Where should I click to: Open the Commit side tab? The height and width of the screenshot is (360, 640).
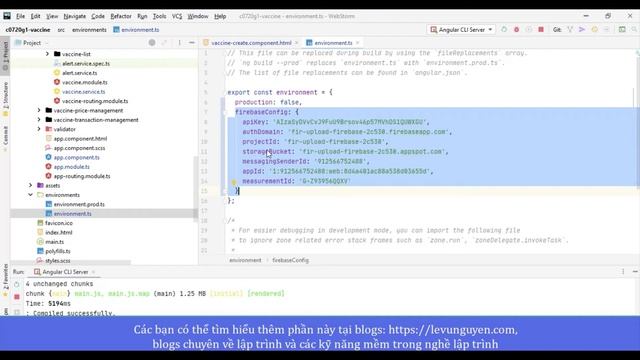click(x=5, y=138)
